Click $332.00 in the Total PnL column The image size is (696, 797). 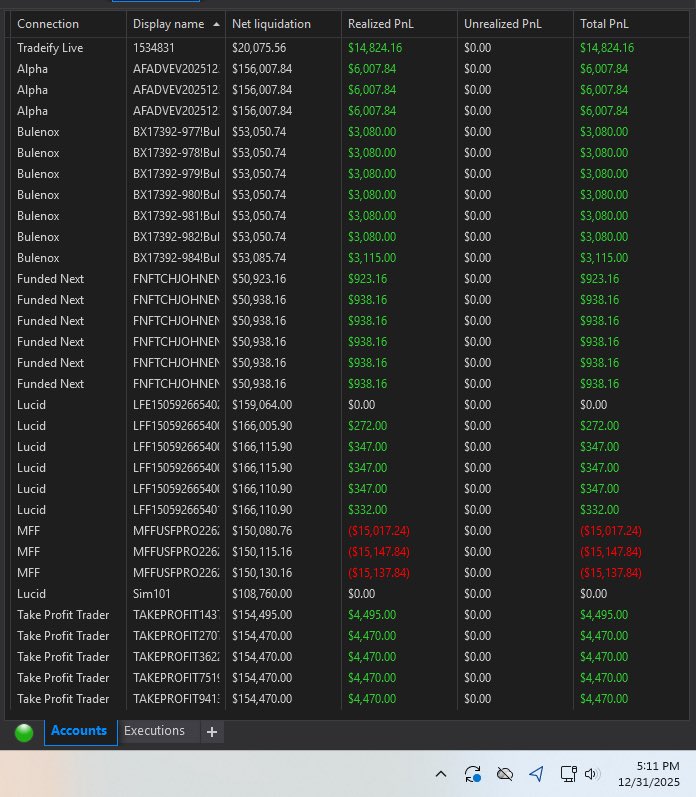click(x=599, y=510)
